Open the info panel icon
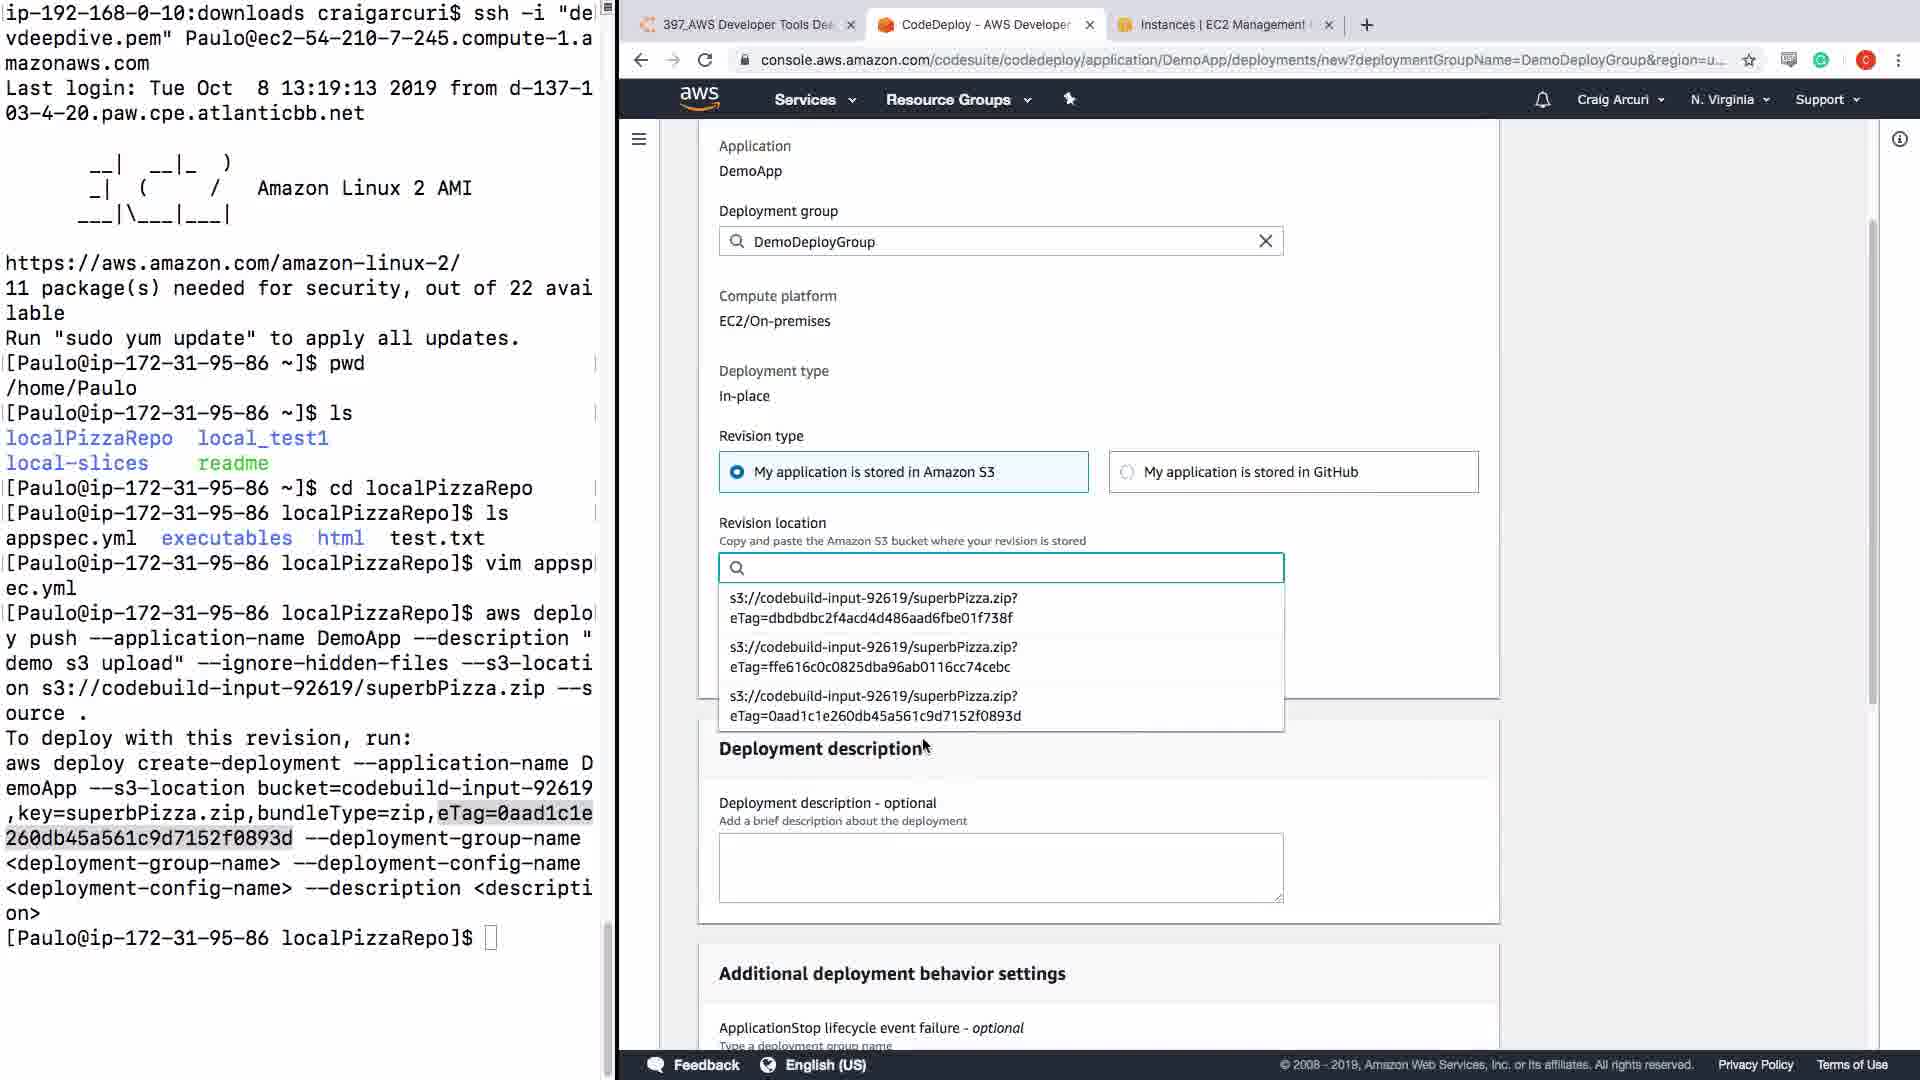Image resolution: width=1920 pixels, height=1080 pixels. coord(1899,139)
